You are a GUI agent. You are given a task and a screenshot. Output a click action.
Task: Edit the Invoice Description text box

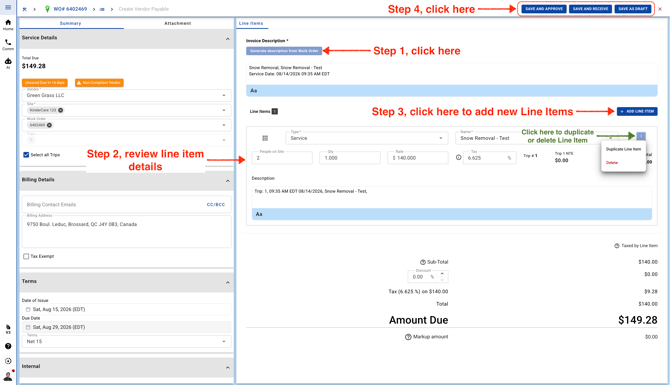[x=452, y=73]
